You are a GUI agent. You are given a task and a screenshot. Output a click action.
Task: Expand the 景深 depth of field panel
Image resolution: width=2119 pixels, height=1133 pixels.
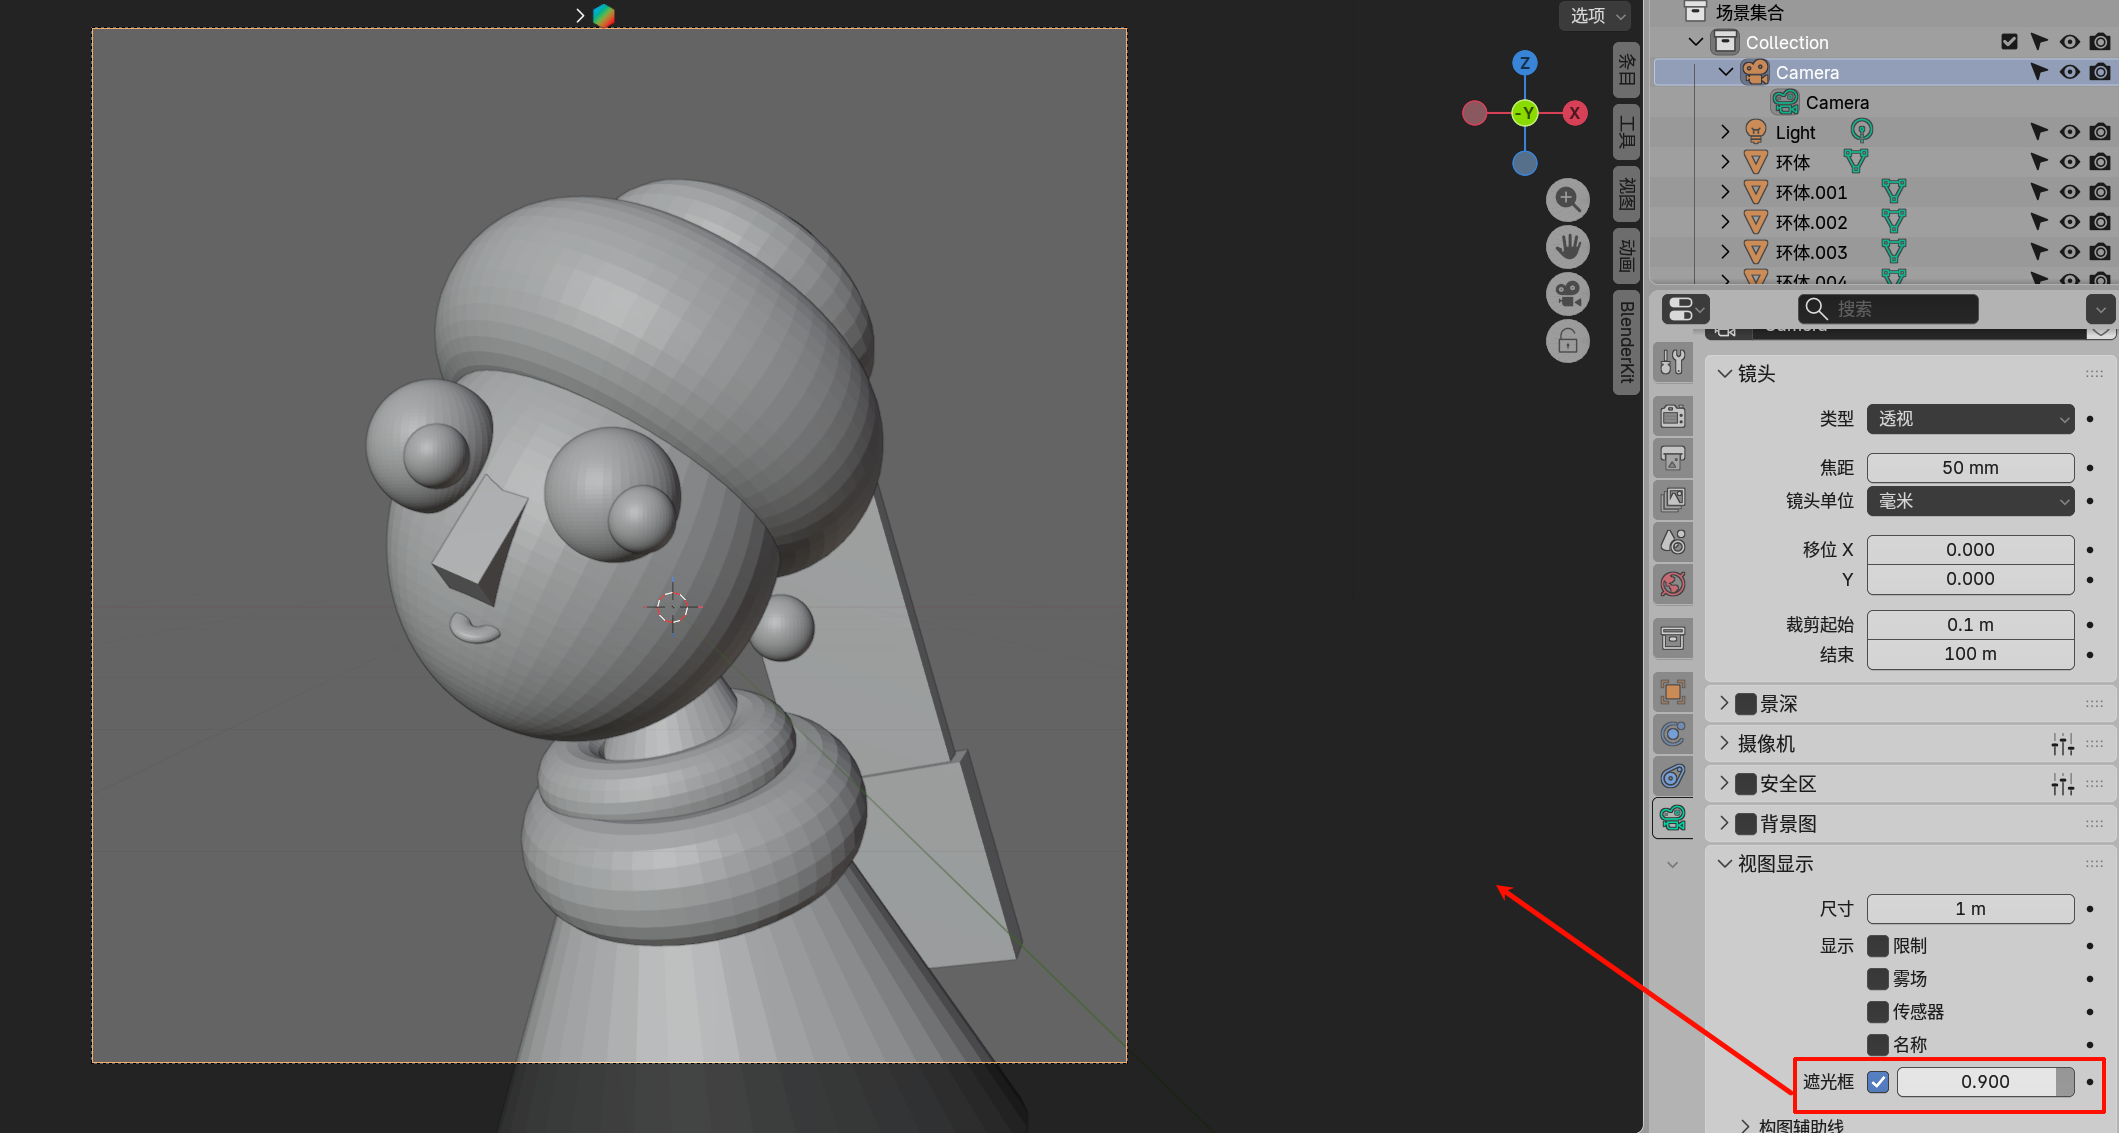[x=1724, y=704]
